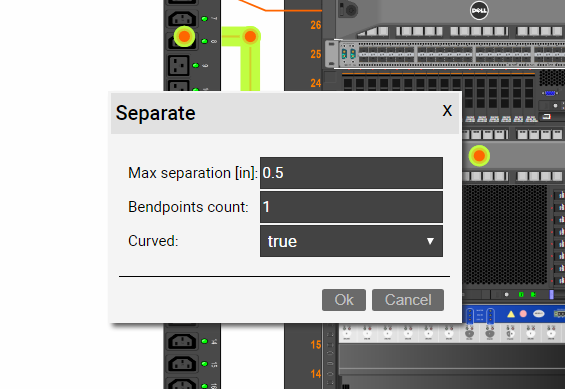Select rack unit number 26 label
This screenshot has width=565, height=389.
coord(316,25)
